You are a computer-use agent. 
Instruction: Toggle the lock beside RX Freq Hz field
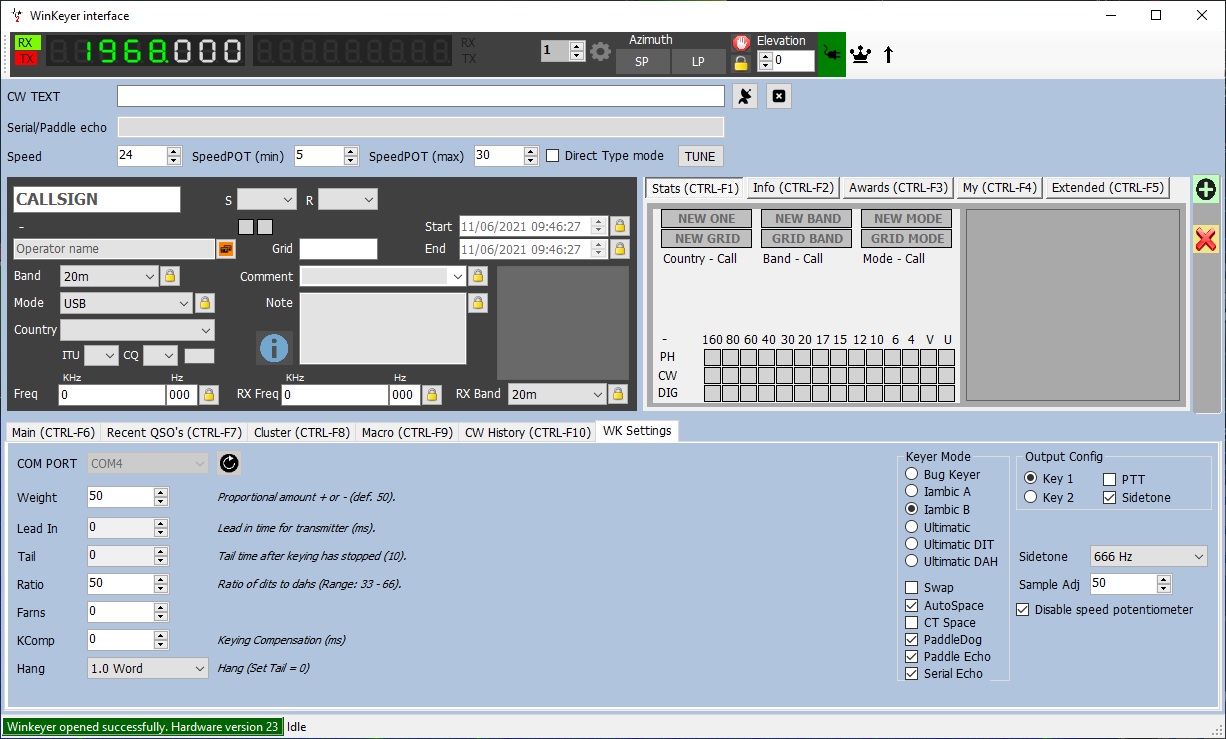(x=432, y=395)
